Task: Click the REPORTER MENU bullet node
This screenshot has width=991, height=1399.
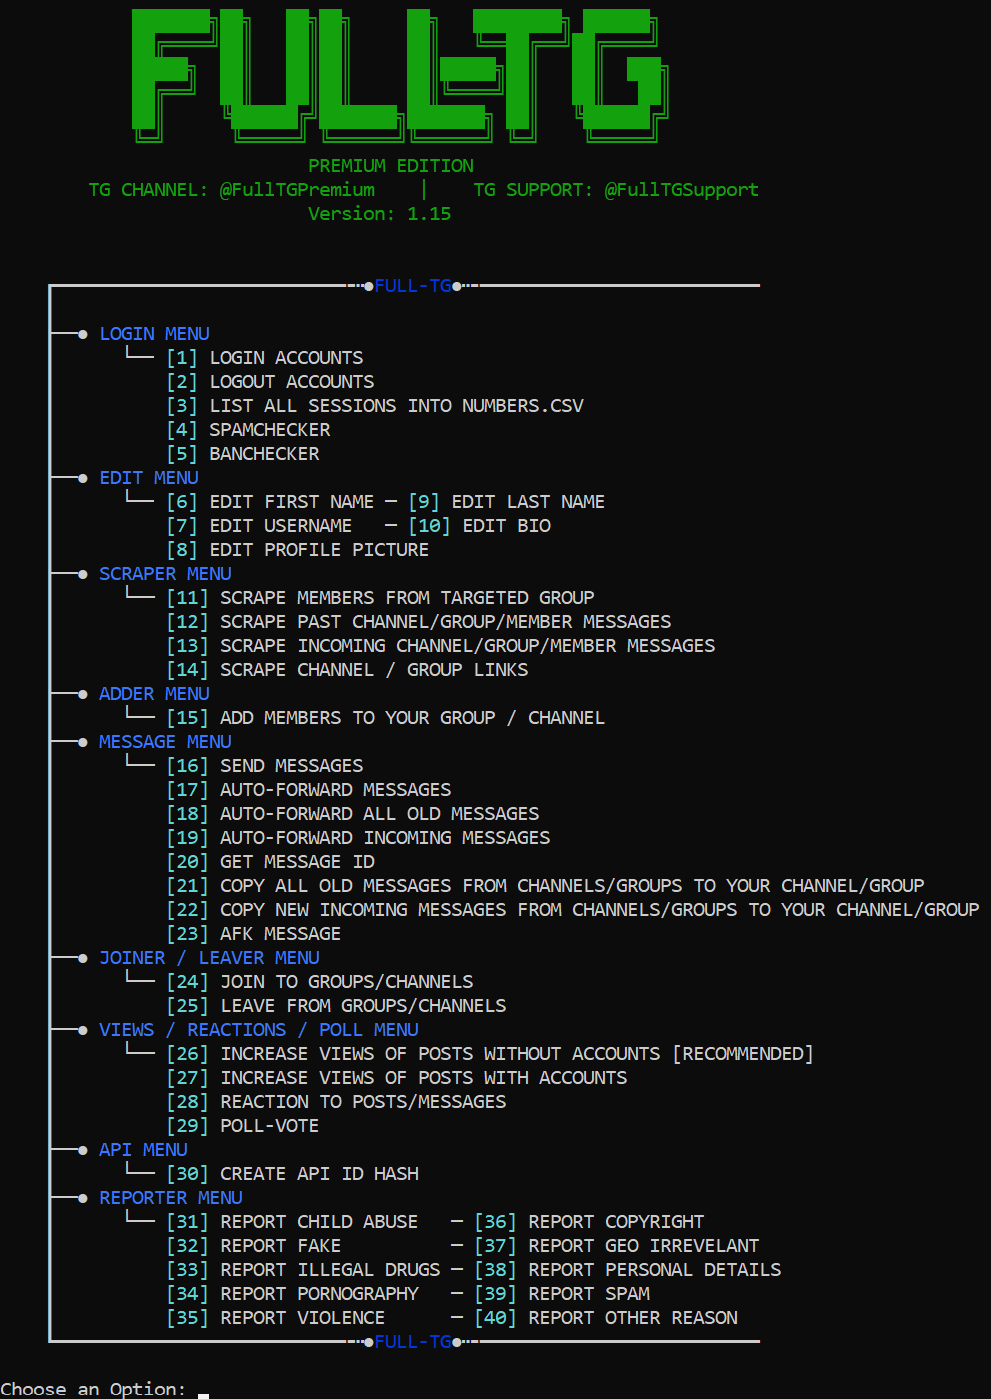Action: (82, 1198)
